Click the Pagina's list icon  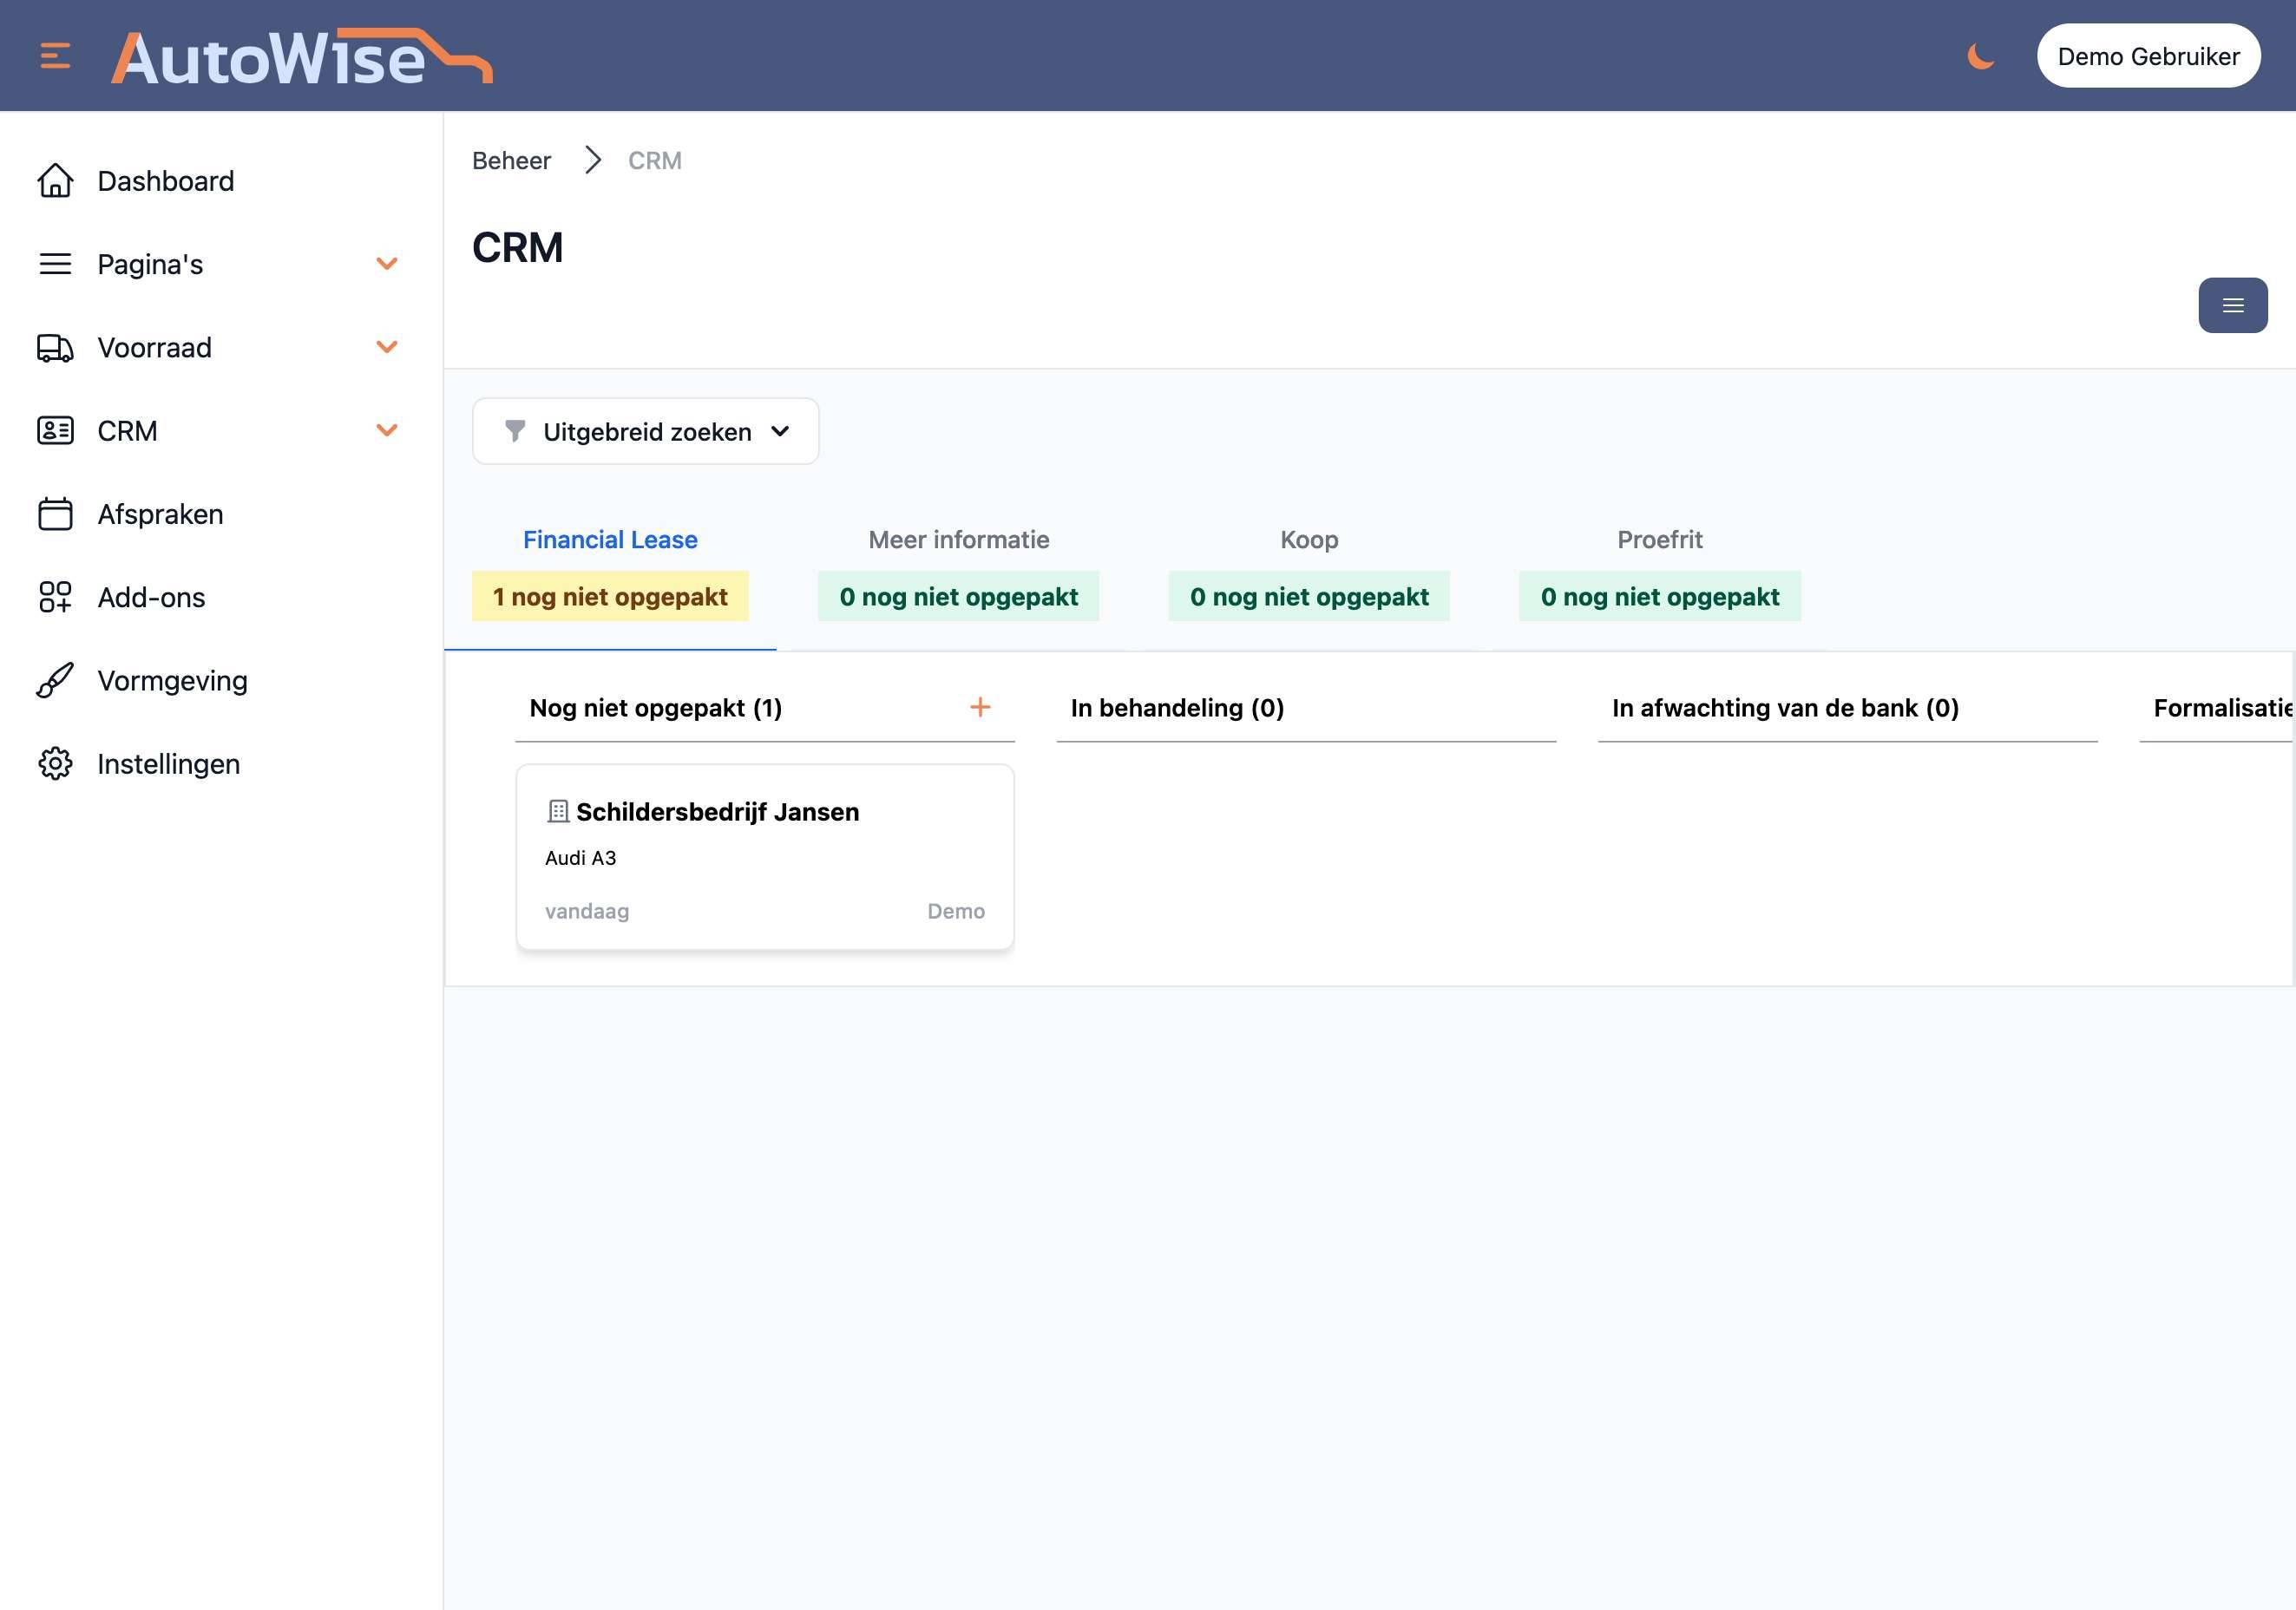coord(55,264)
